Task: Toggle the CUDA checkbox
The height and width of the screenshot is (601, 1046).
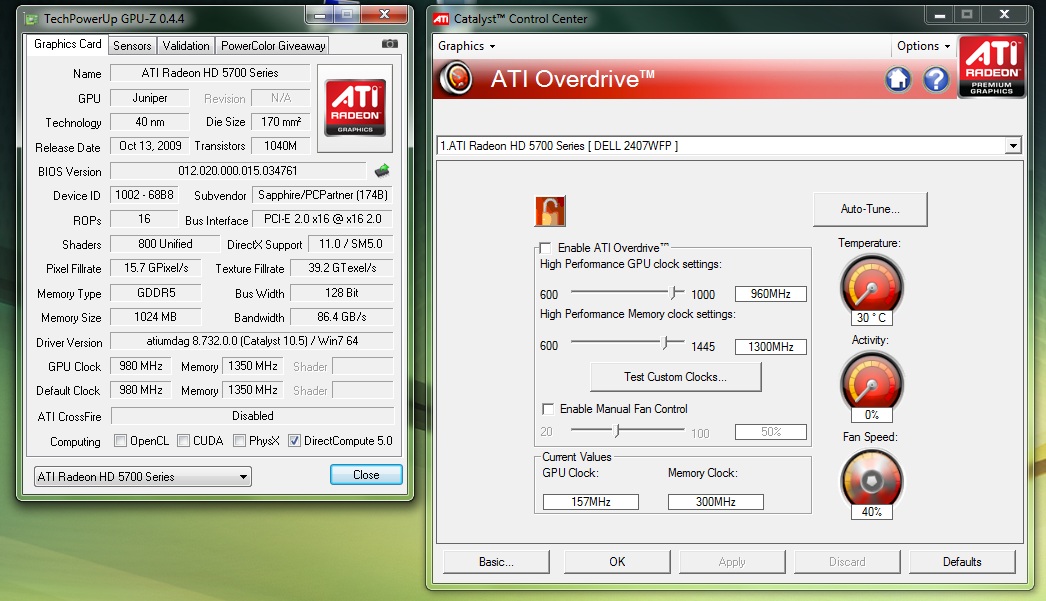Action: (x=183, y=441)
